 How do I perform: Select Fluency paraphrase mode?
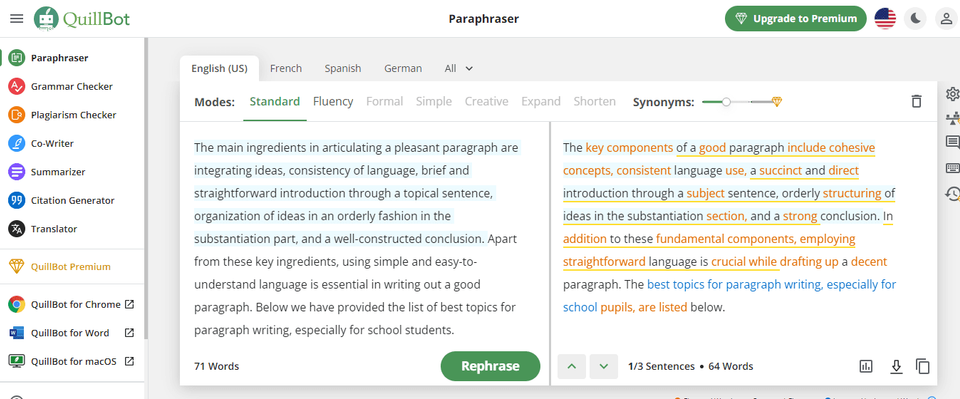(333, 102)
